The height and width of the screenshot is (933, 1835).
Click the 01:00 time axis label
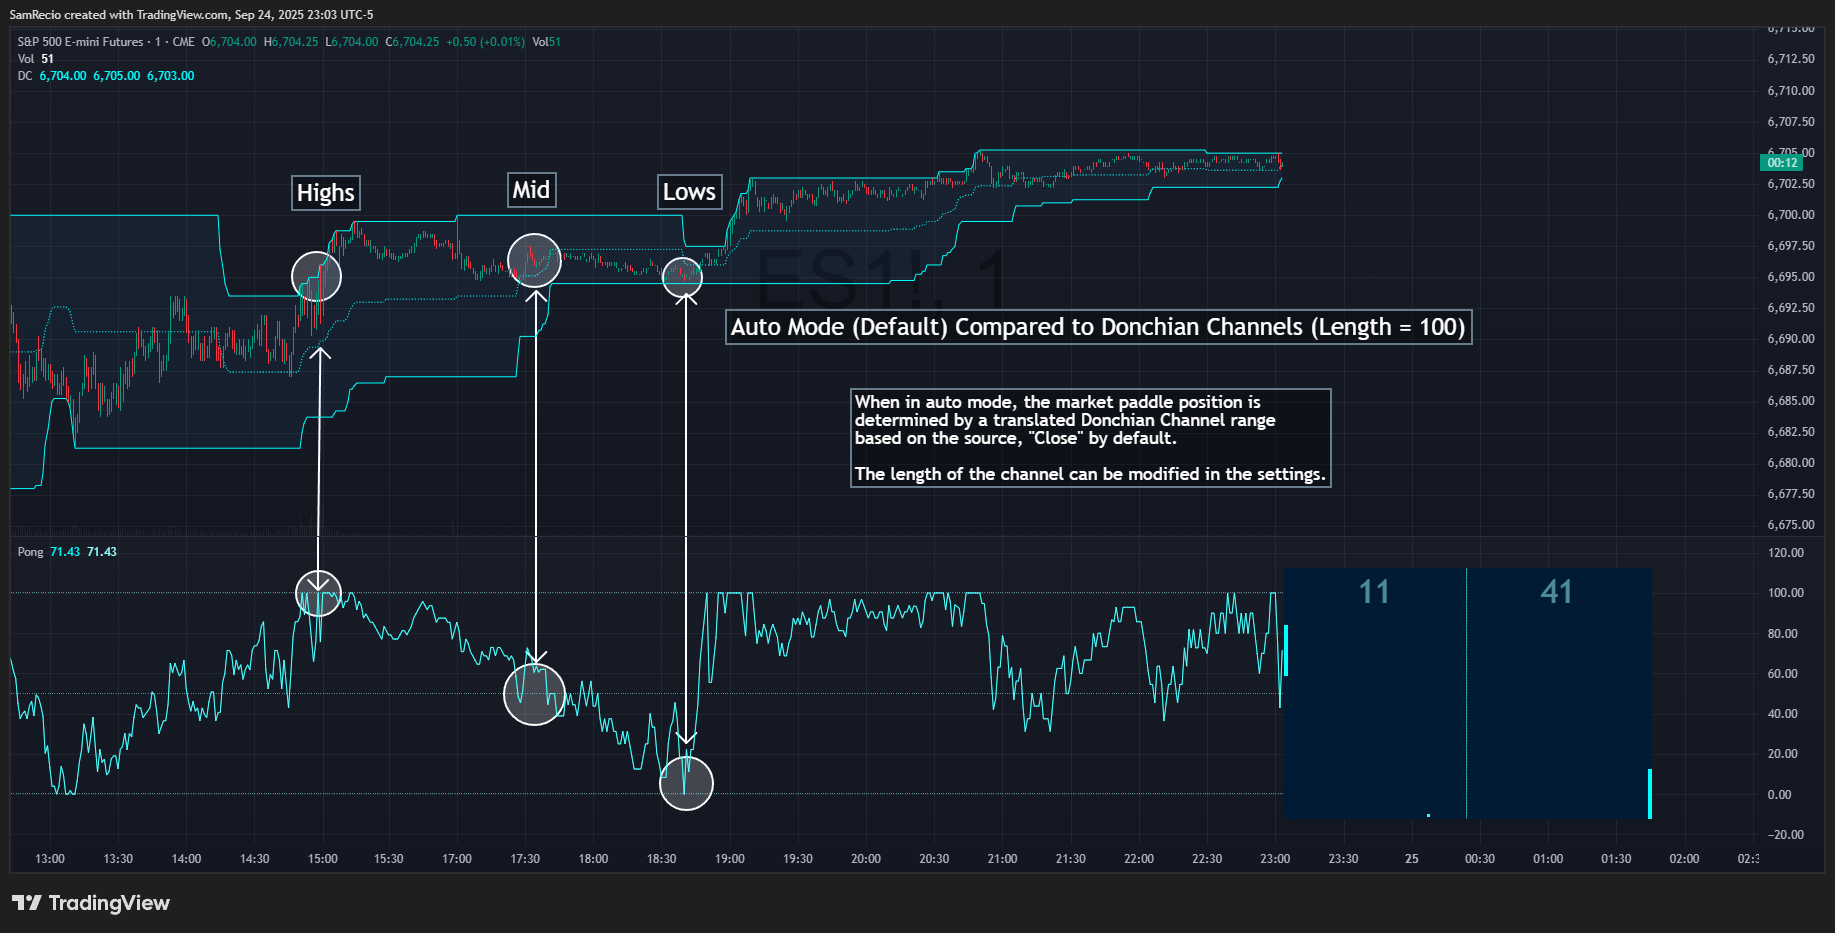(1548, 859)
